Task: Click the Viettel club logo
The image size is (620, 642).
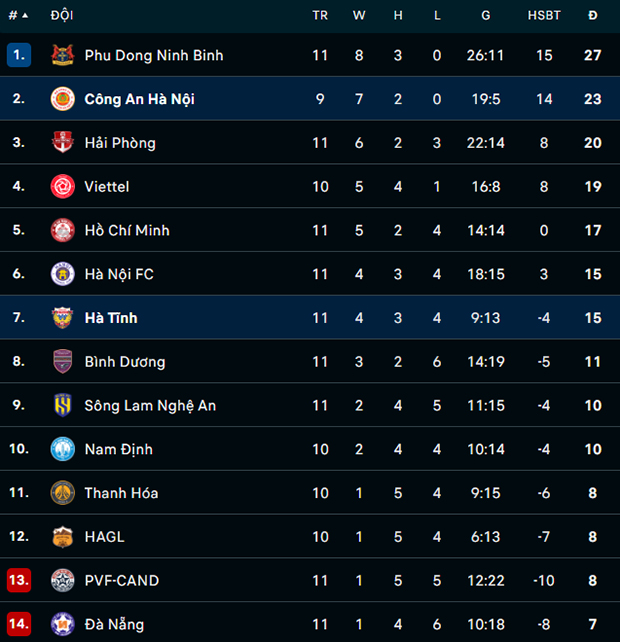Action: tap(63, 186)
